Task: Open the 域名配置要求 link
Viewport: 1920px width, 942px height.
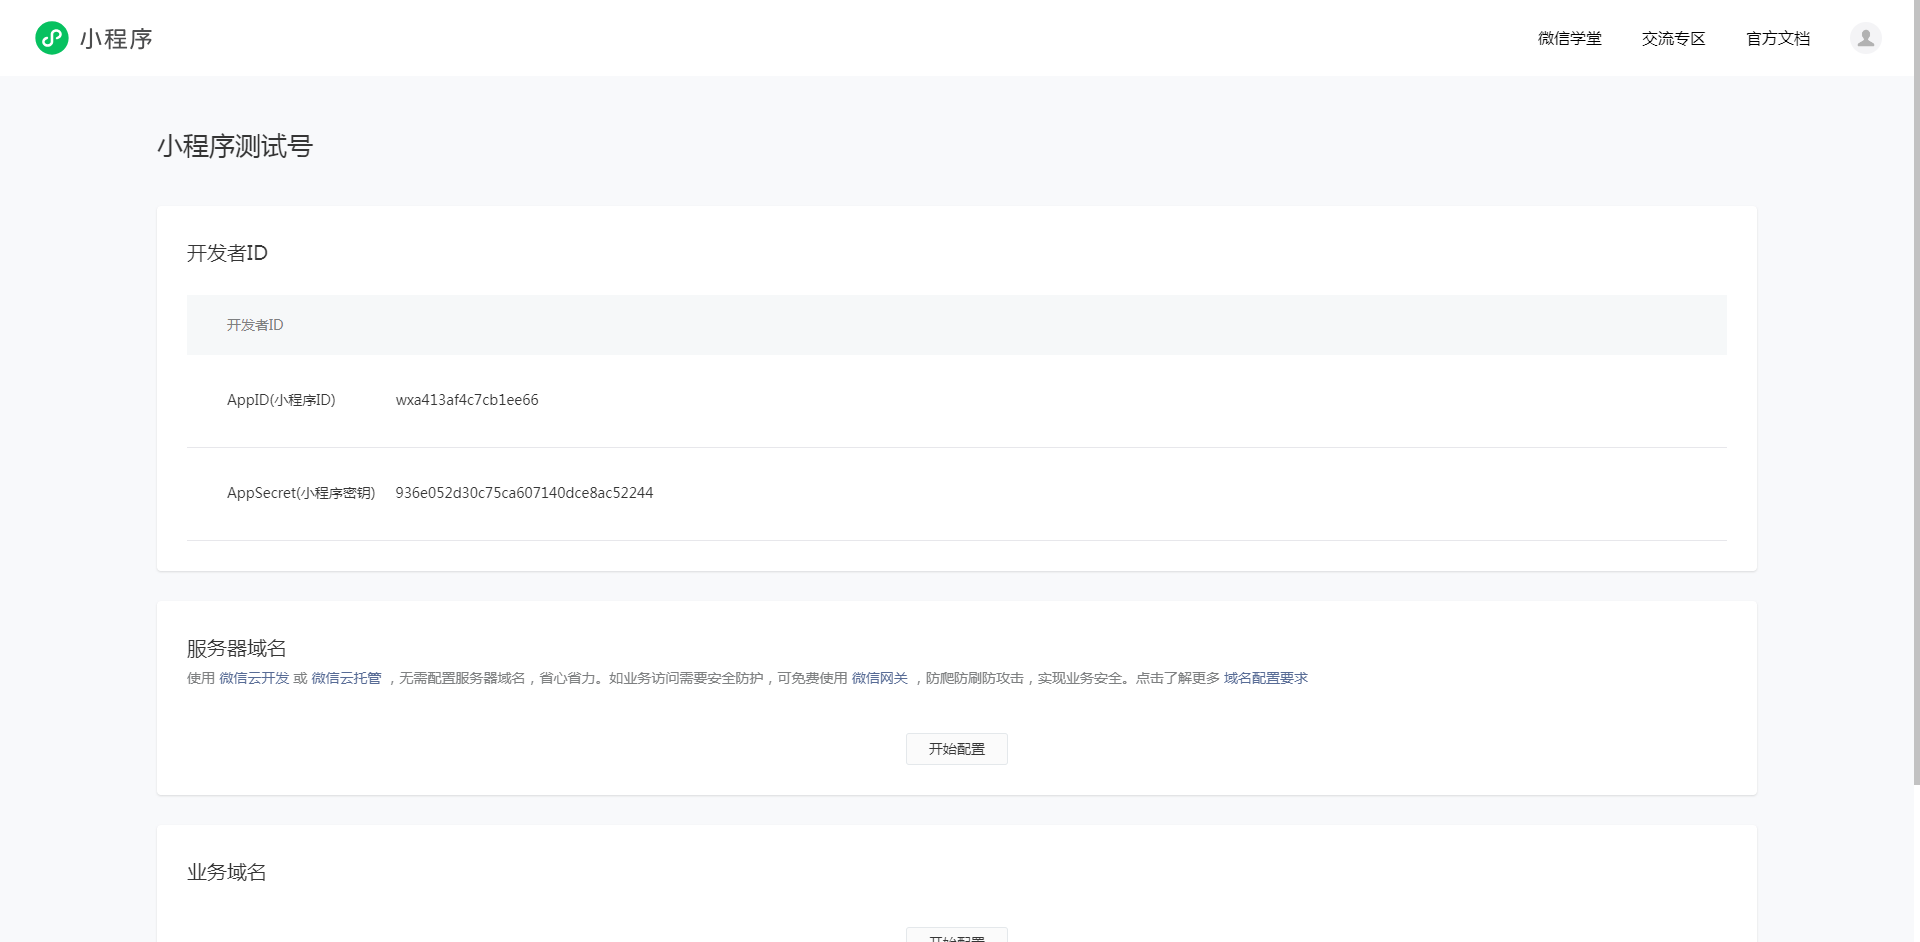Action: point(1265,678)
